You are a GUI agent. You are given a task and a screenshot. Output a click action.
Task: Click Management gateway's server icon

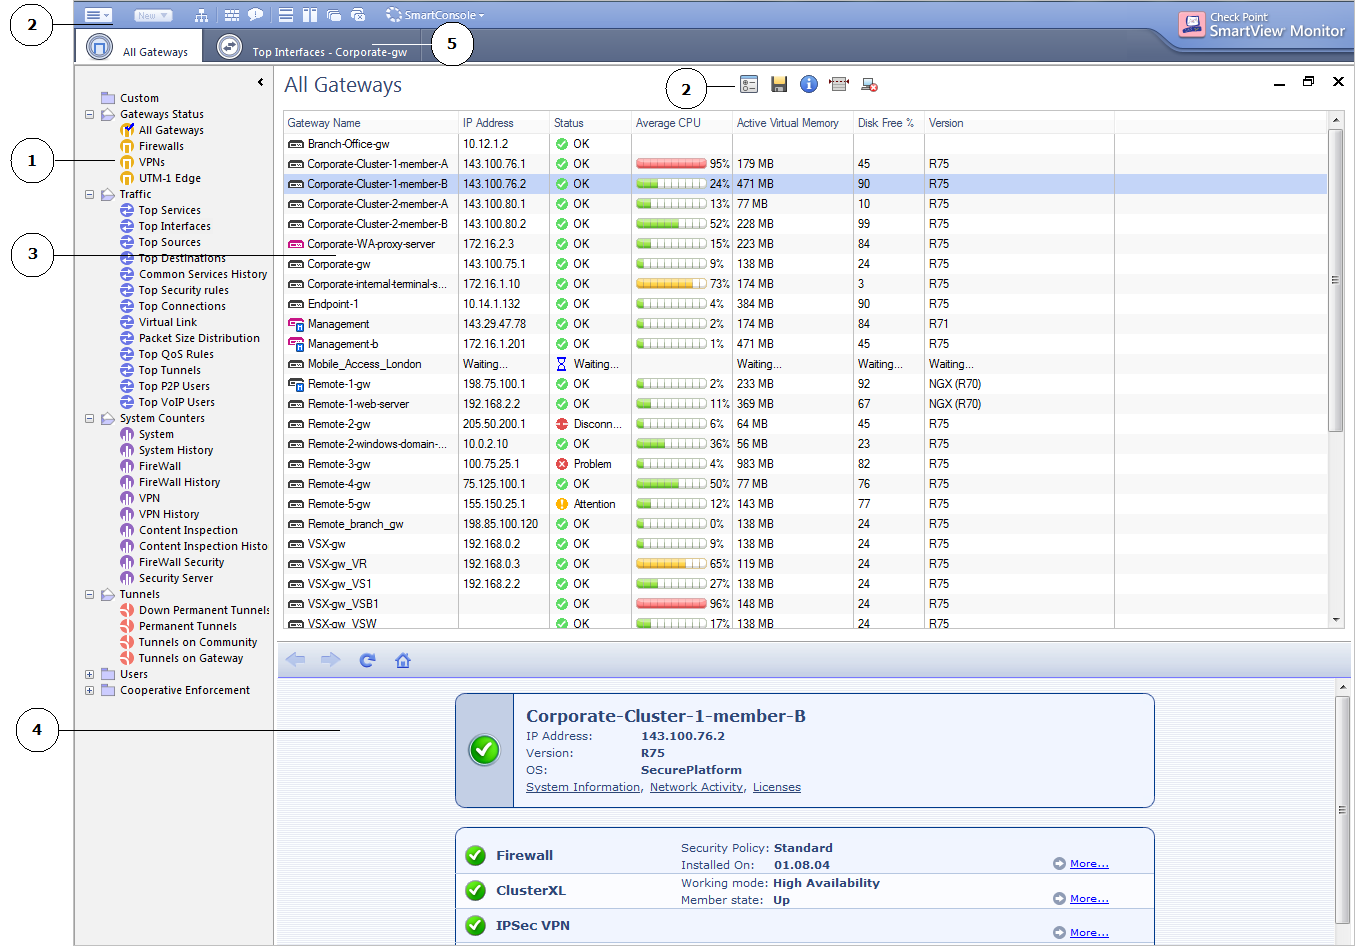click(x=296, y=324)
